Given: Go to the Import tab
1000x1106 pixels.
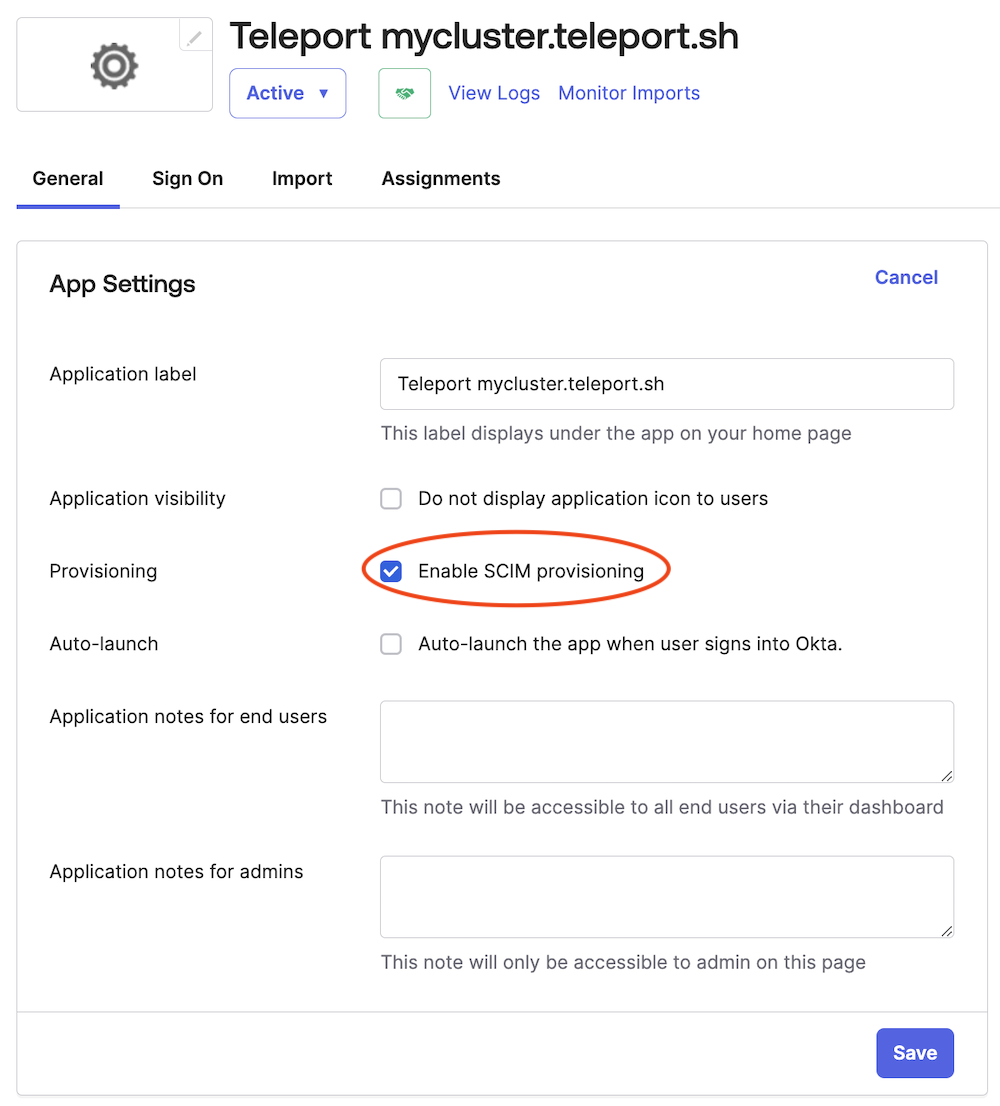Looking at the screenshot, I should (x=302, y=179).
